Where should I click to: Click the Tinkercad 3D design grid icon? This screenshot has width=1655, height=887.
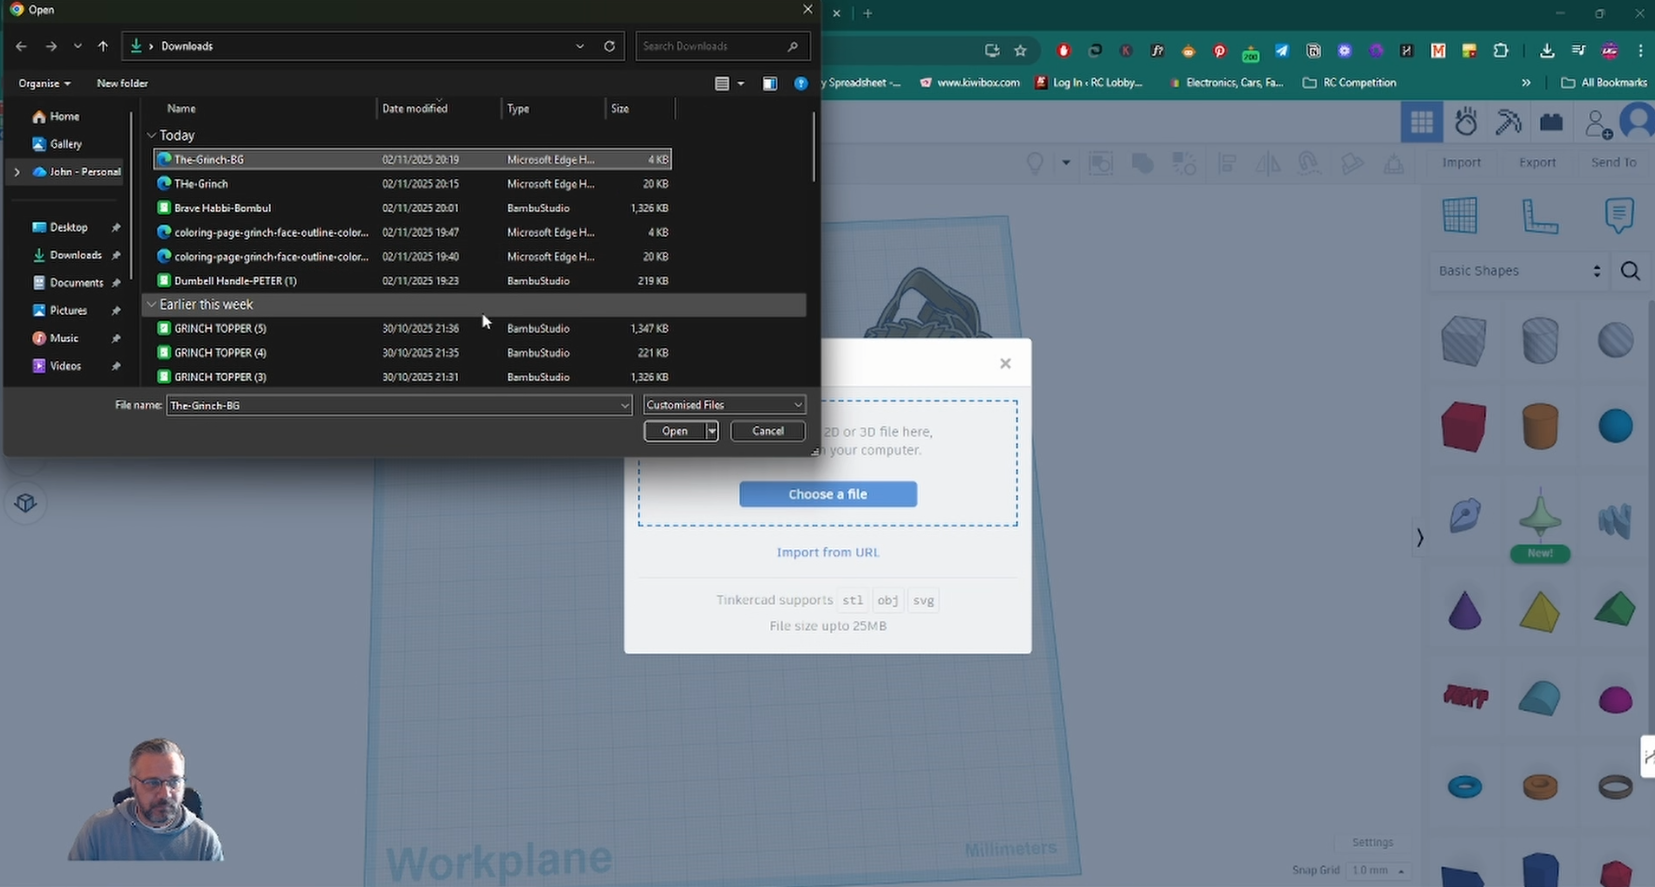tap(1421, 122)
